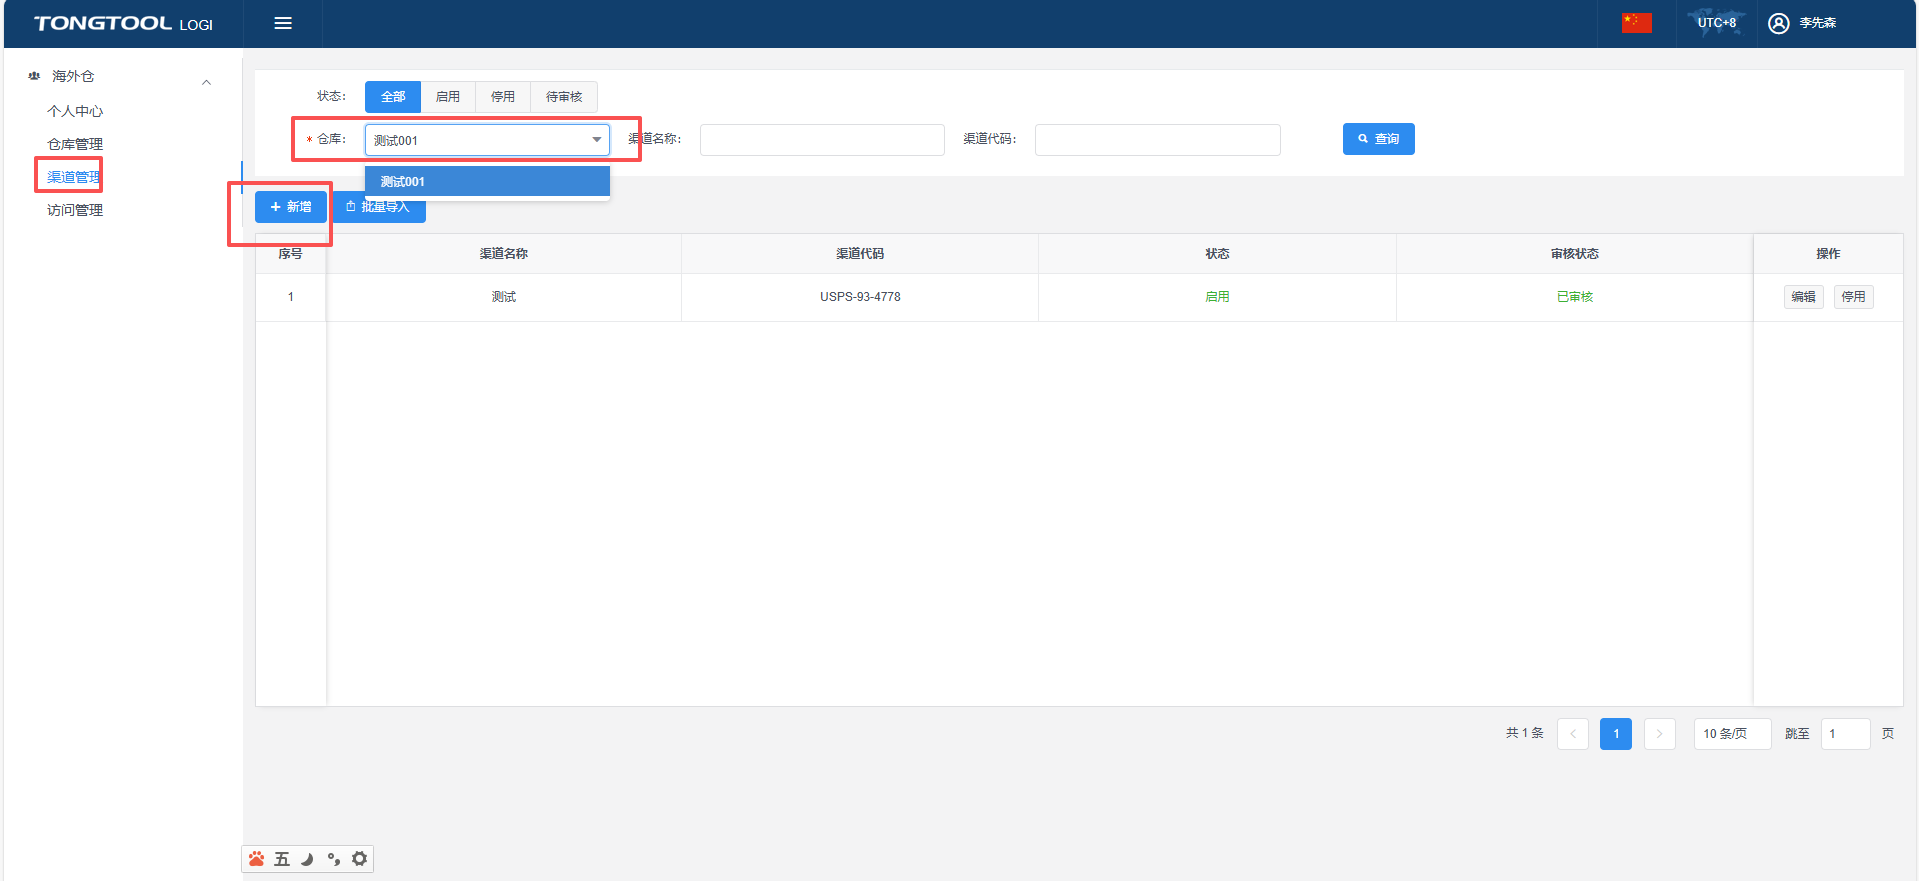Screen dimensions: 1919x881
Task: Choose 测试001 from the dropdown list
Action: click(x=487, y=182)
